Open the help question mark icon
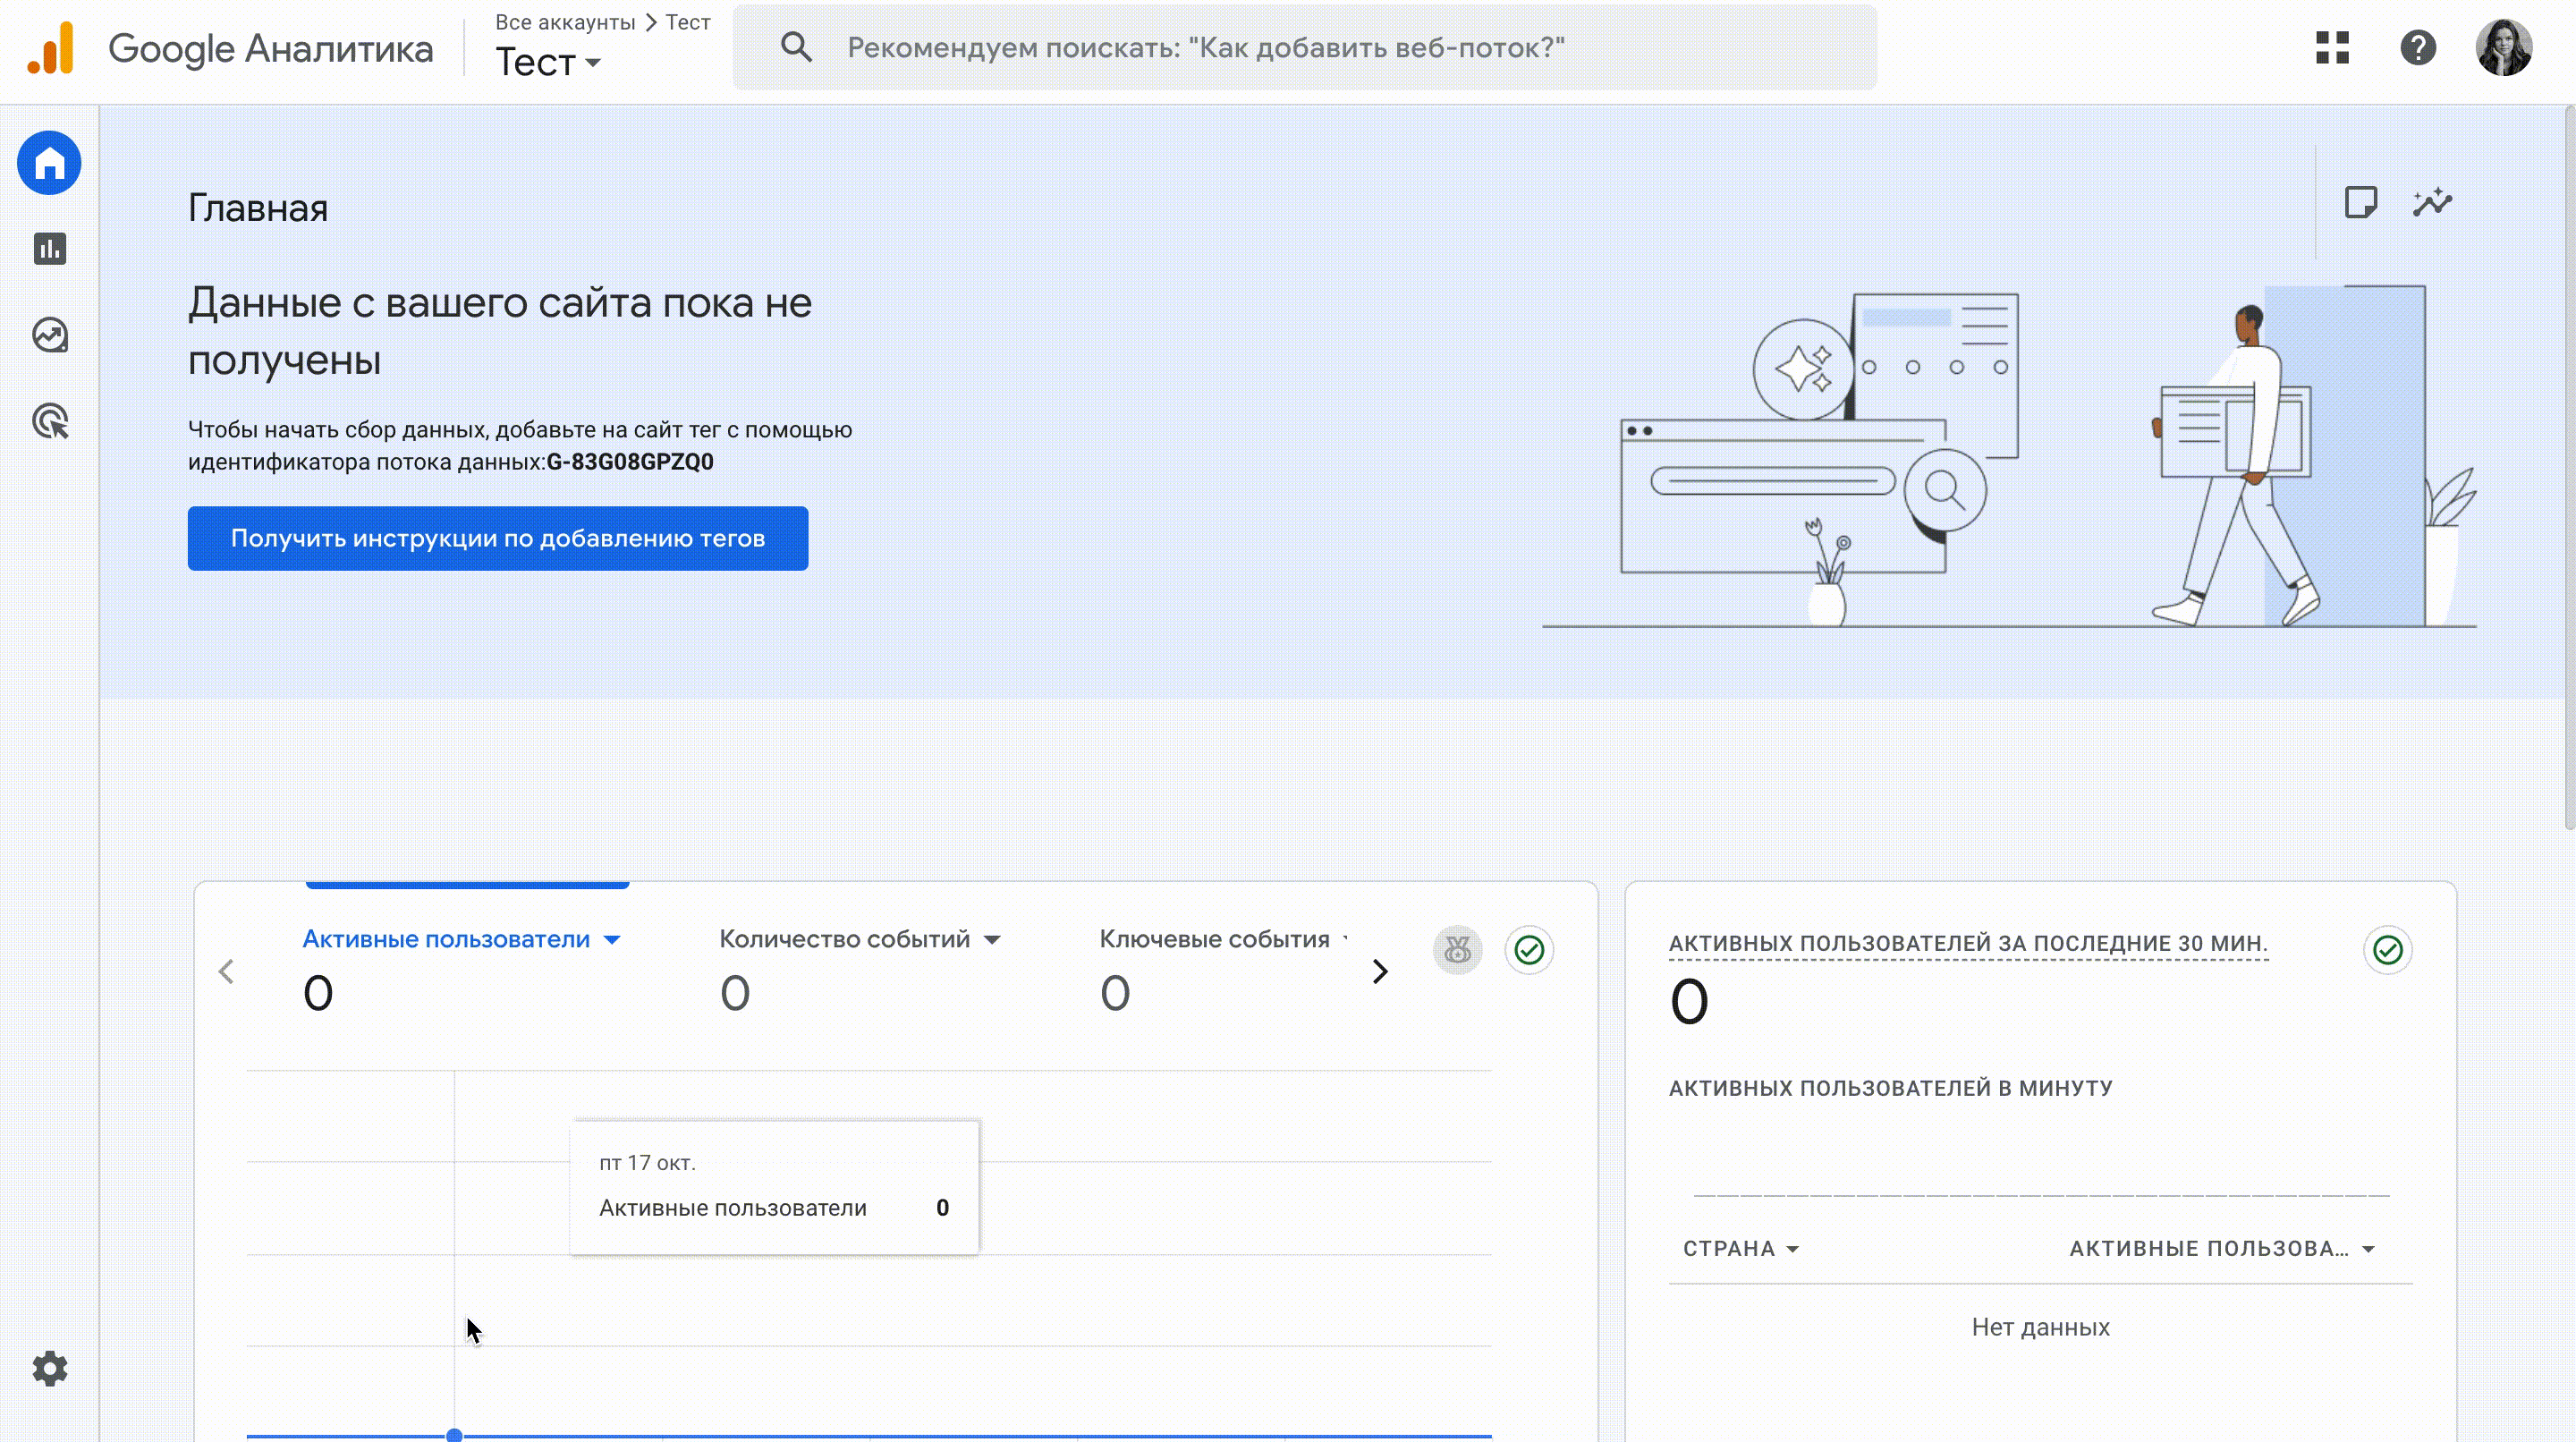This screenshot has width=2576, height=1442. [x=2417, y=47]
